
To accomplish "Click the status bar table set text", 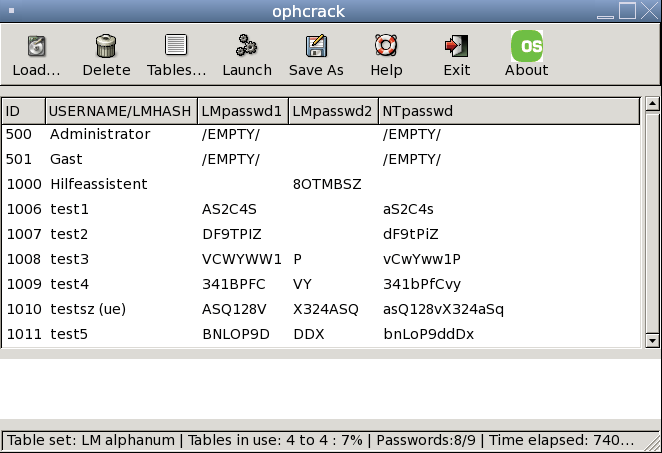I will tap(91, 440).
